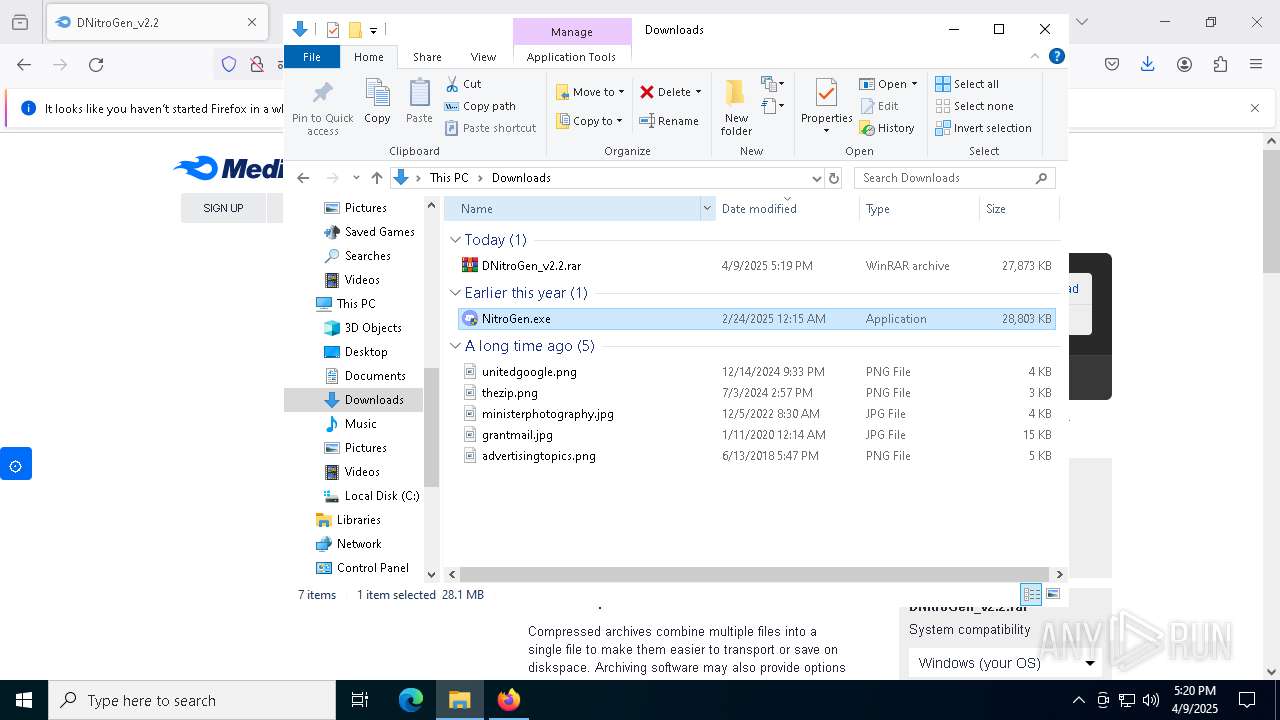The width and height of the screenshot is (1280, 720).
Task: Minimize the ribbon chevron
Action: [x=1034, y=56]
